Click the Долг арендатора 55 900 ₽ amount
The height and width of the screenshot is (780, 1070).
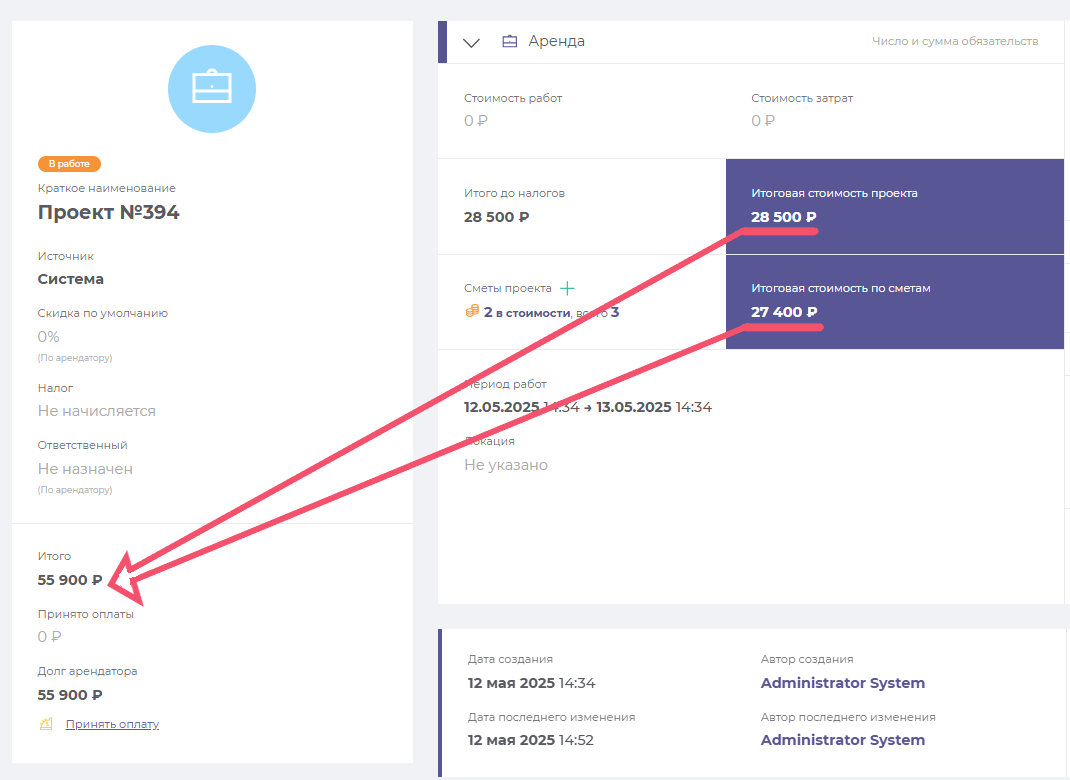[x=70, y=695]
